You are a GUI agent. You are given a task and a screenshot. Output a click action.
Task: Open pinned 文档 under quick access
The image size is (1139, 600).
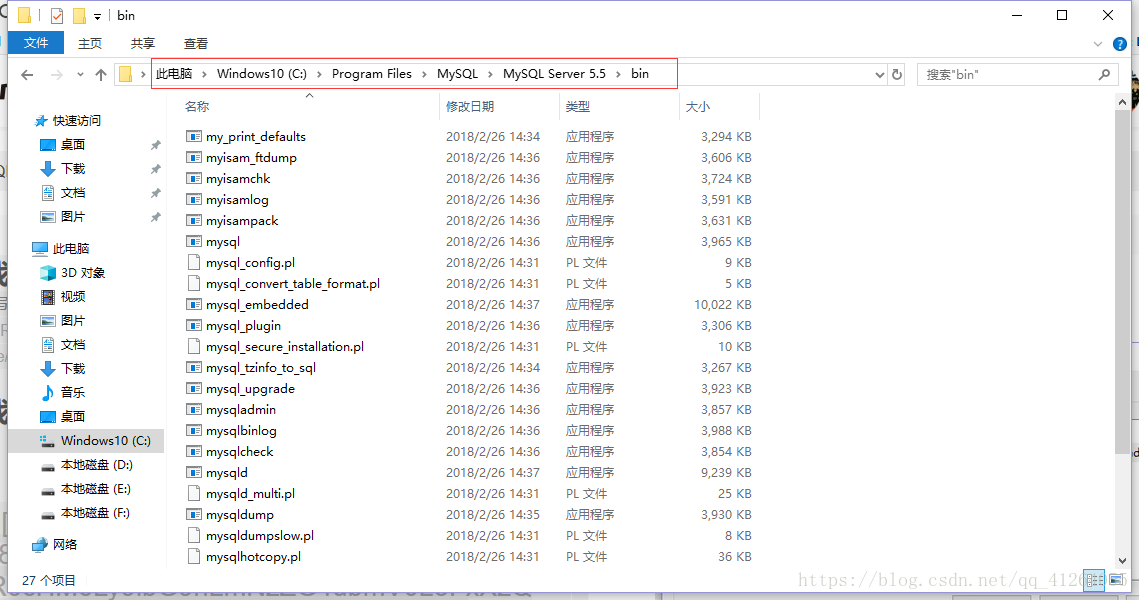(73, 192)
